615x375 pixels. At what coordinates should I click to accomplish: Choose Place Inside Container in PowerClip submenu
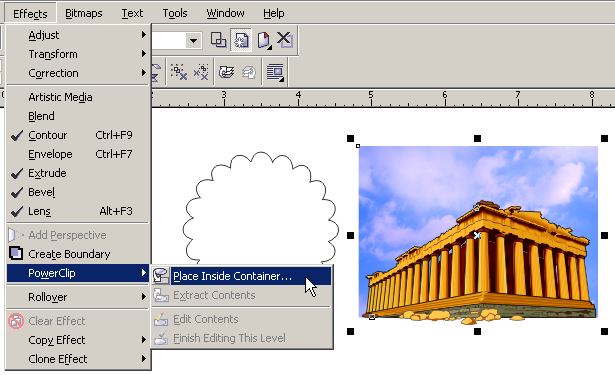[242, 276]
